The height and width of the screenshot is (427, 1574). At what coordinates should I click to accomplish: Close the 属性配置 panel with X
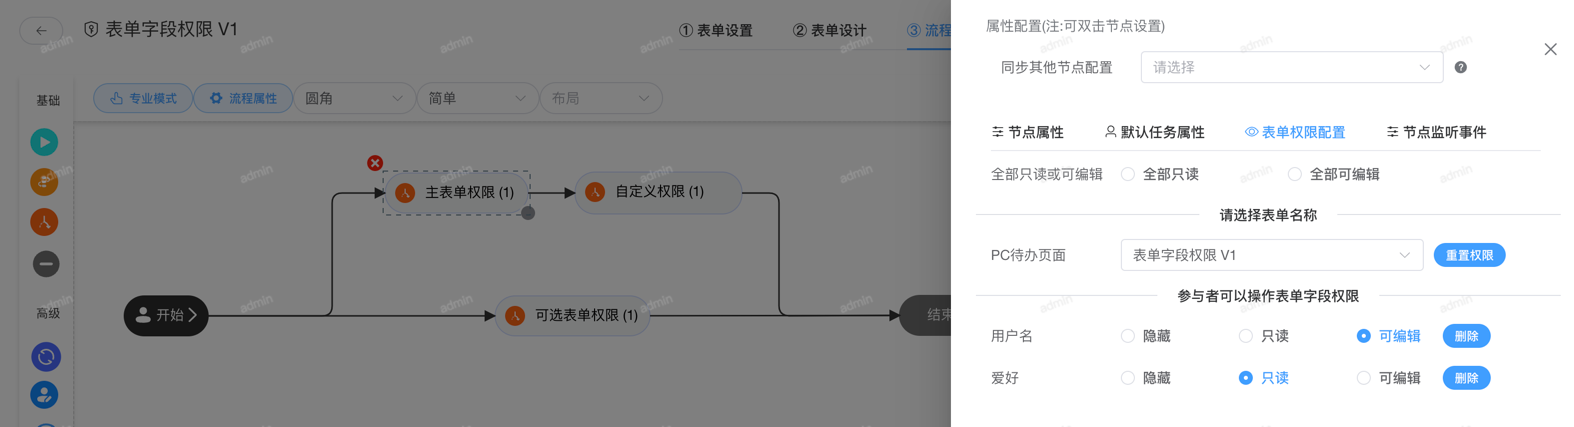click(1550, 49)
